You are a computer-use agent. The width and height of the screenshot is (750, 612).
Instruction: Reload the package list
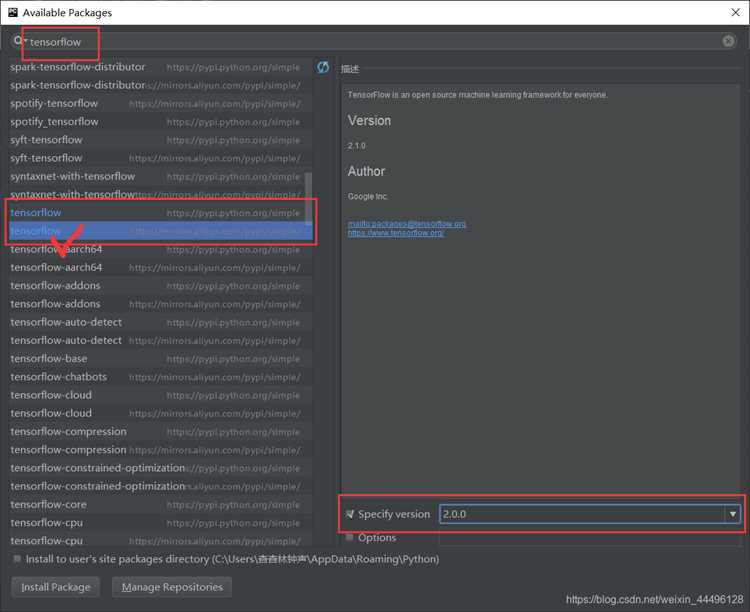[323, 67]
